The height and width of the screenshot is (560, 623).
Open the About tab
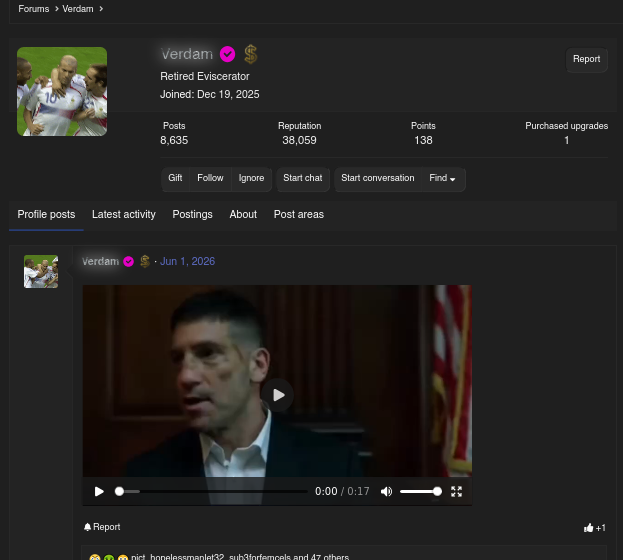tap(243, 215)
